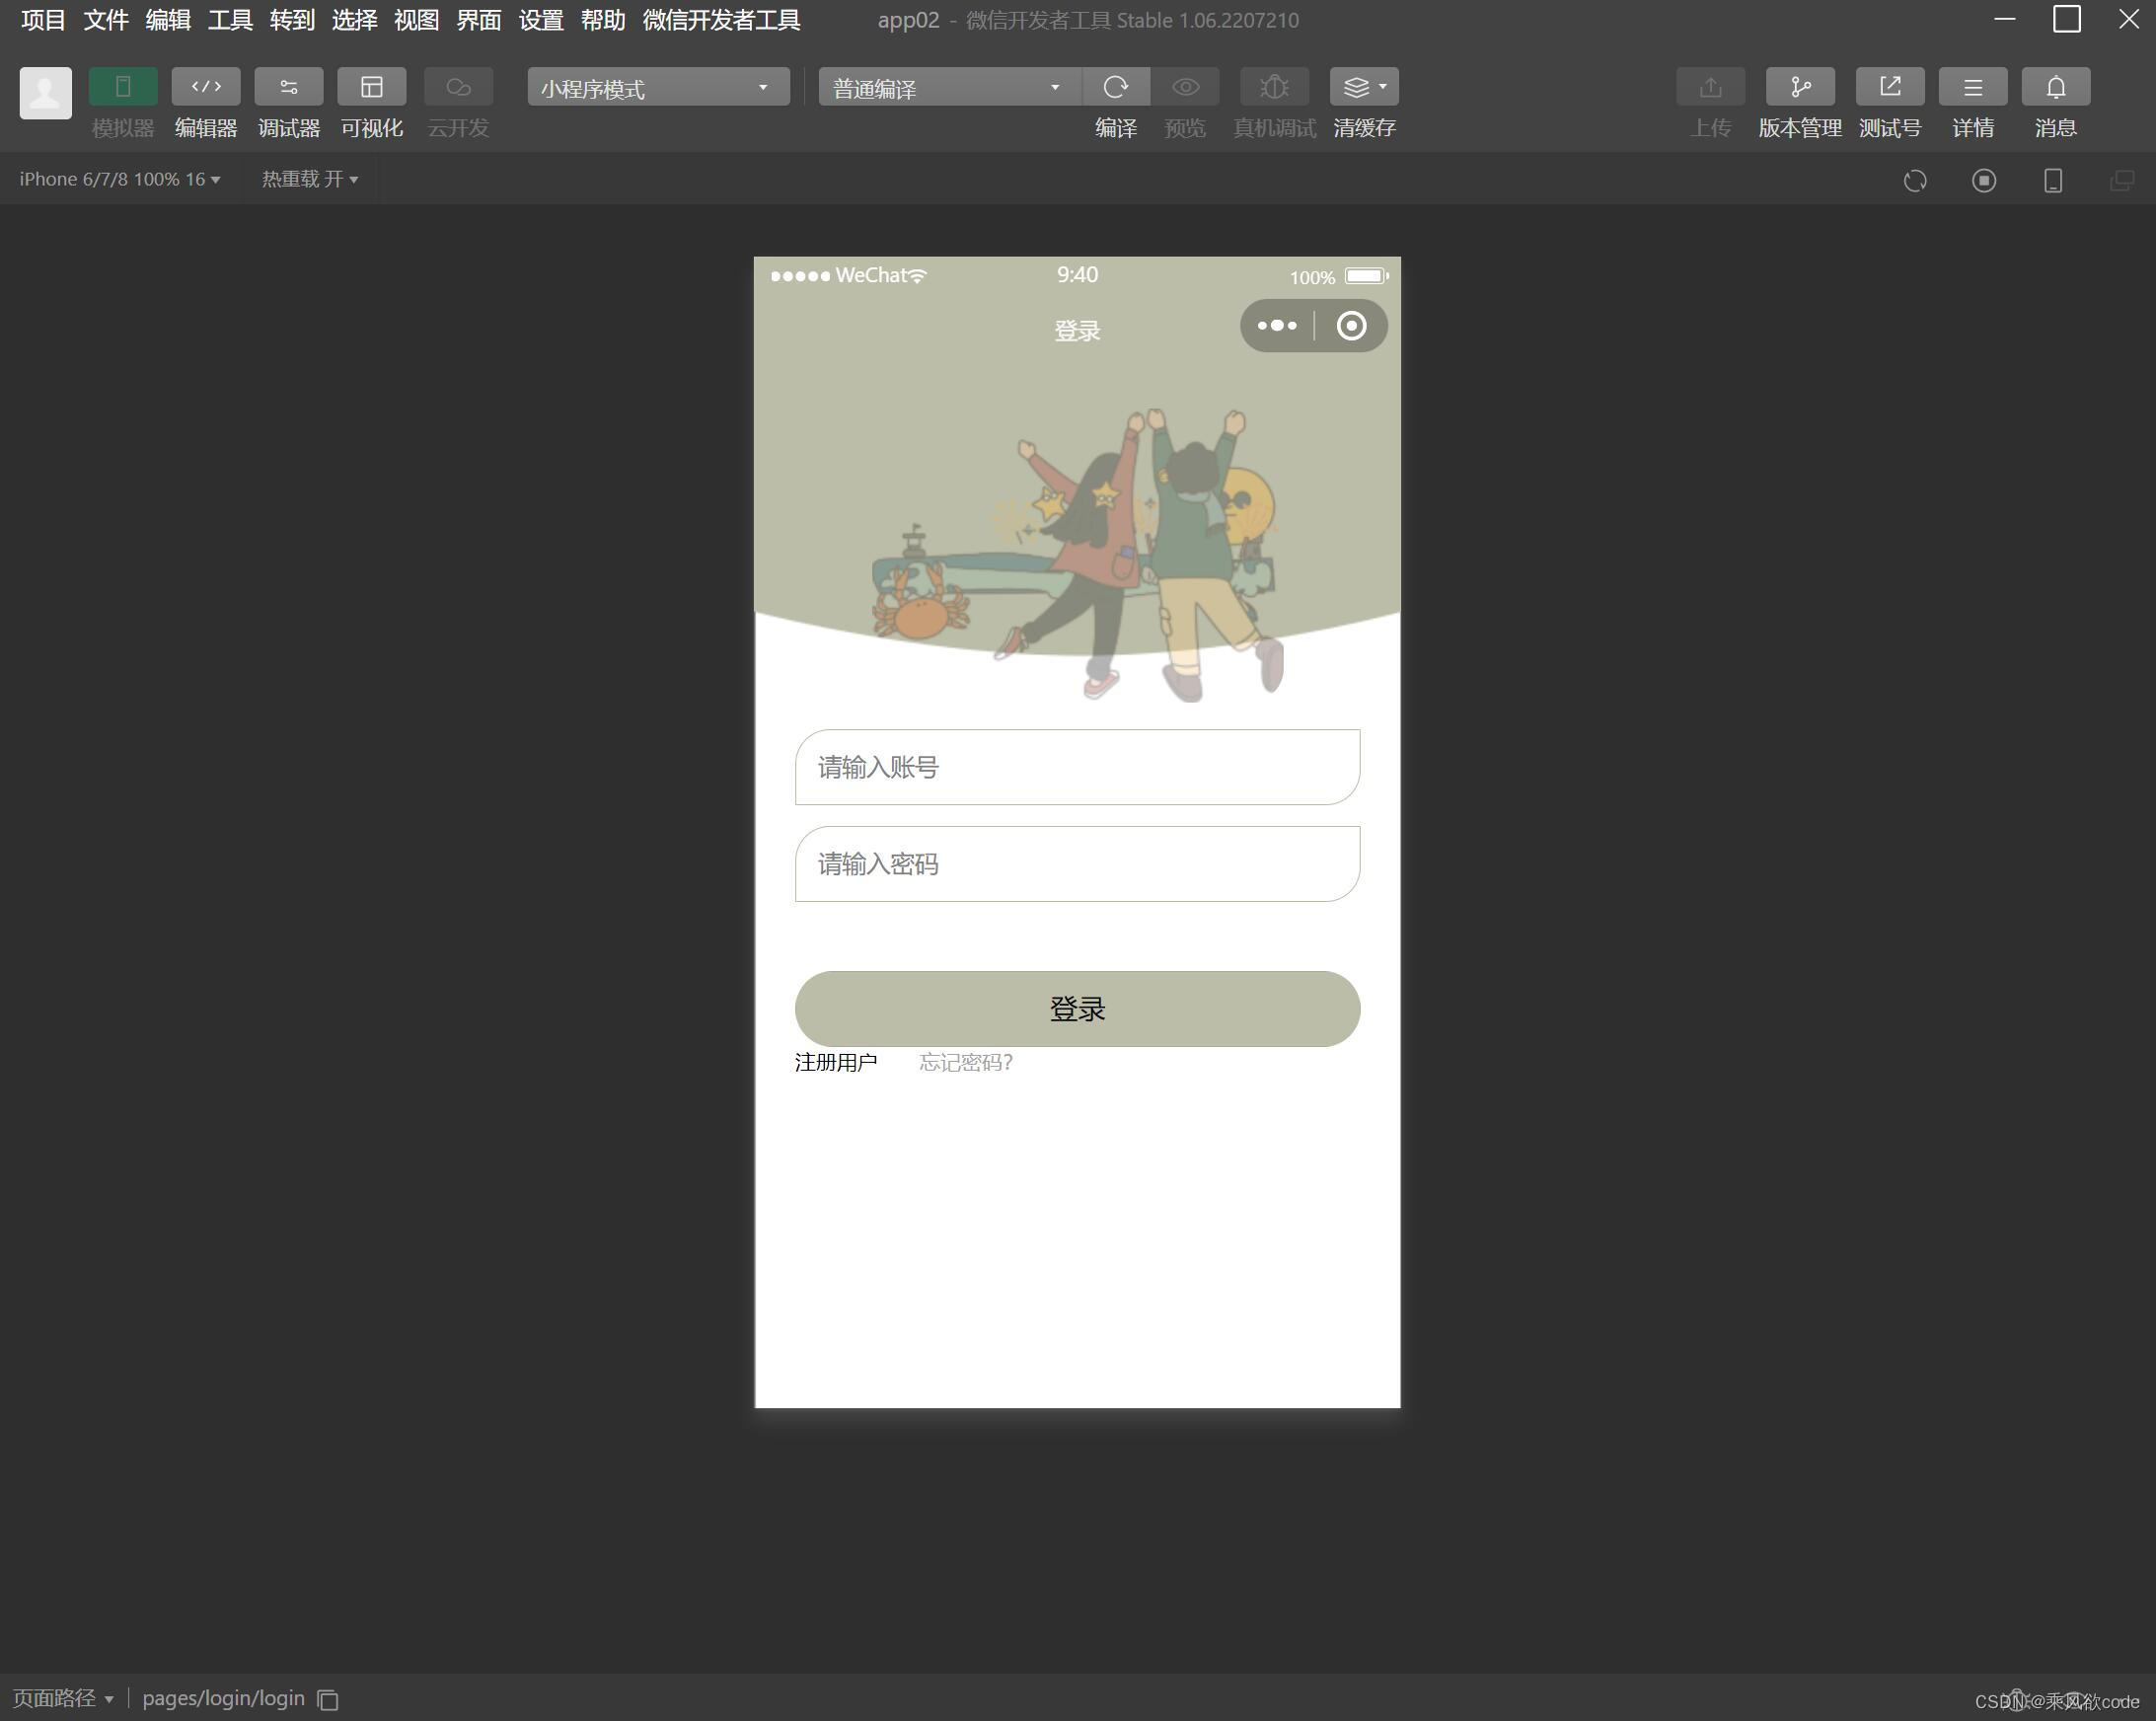The height and width of the screenshot is (1721, 2156).
Task: Click the 请输入账号 account input field
Action: pos(1076,766)
